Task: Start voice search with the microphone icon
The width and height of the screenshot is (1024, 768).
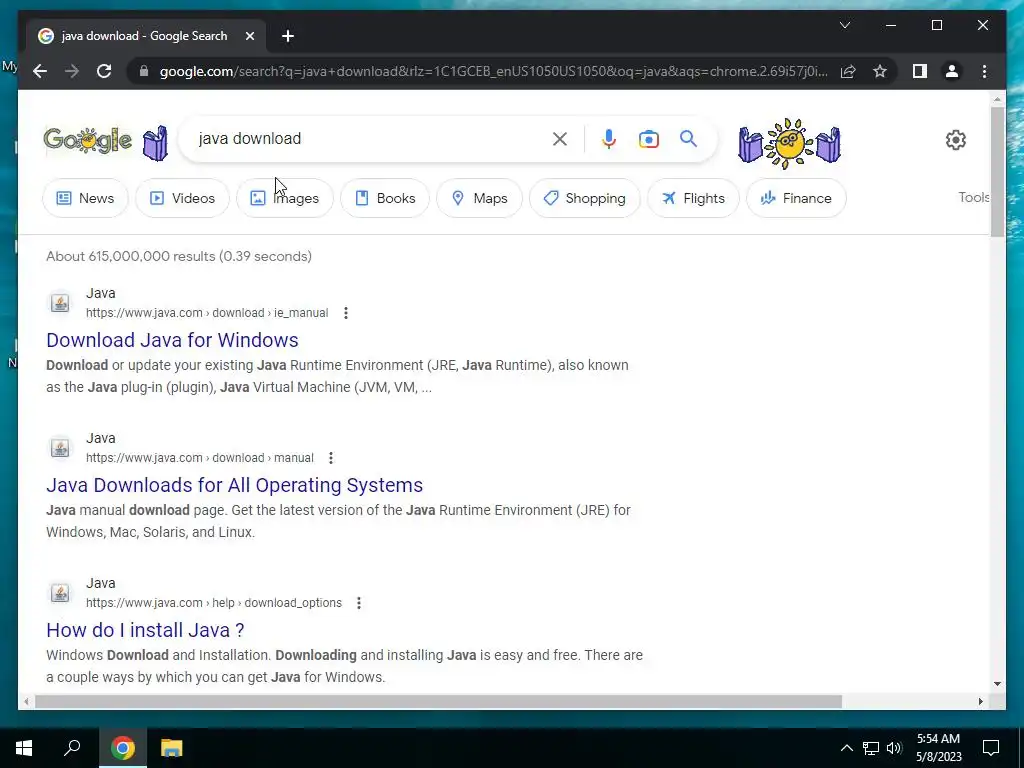Action: pos(609,139)
